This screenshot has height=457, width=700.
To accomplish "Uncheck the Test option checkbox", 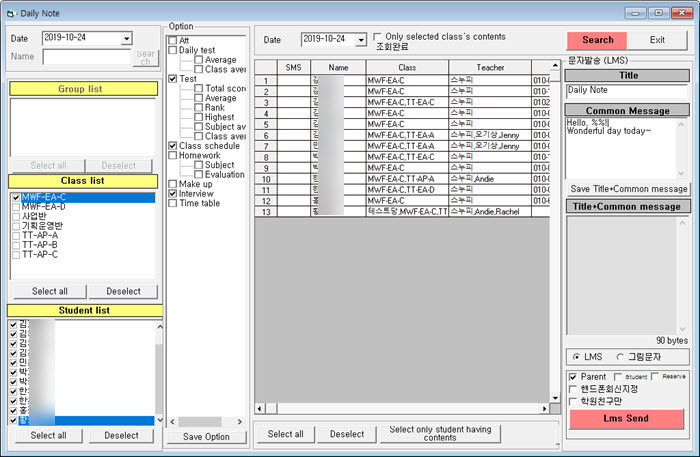I will 173,79.
